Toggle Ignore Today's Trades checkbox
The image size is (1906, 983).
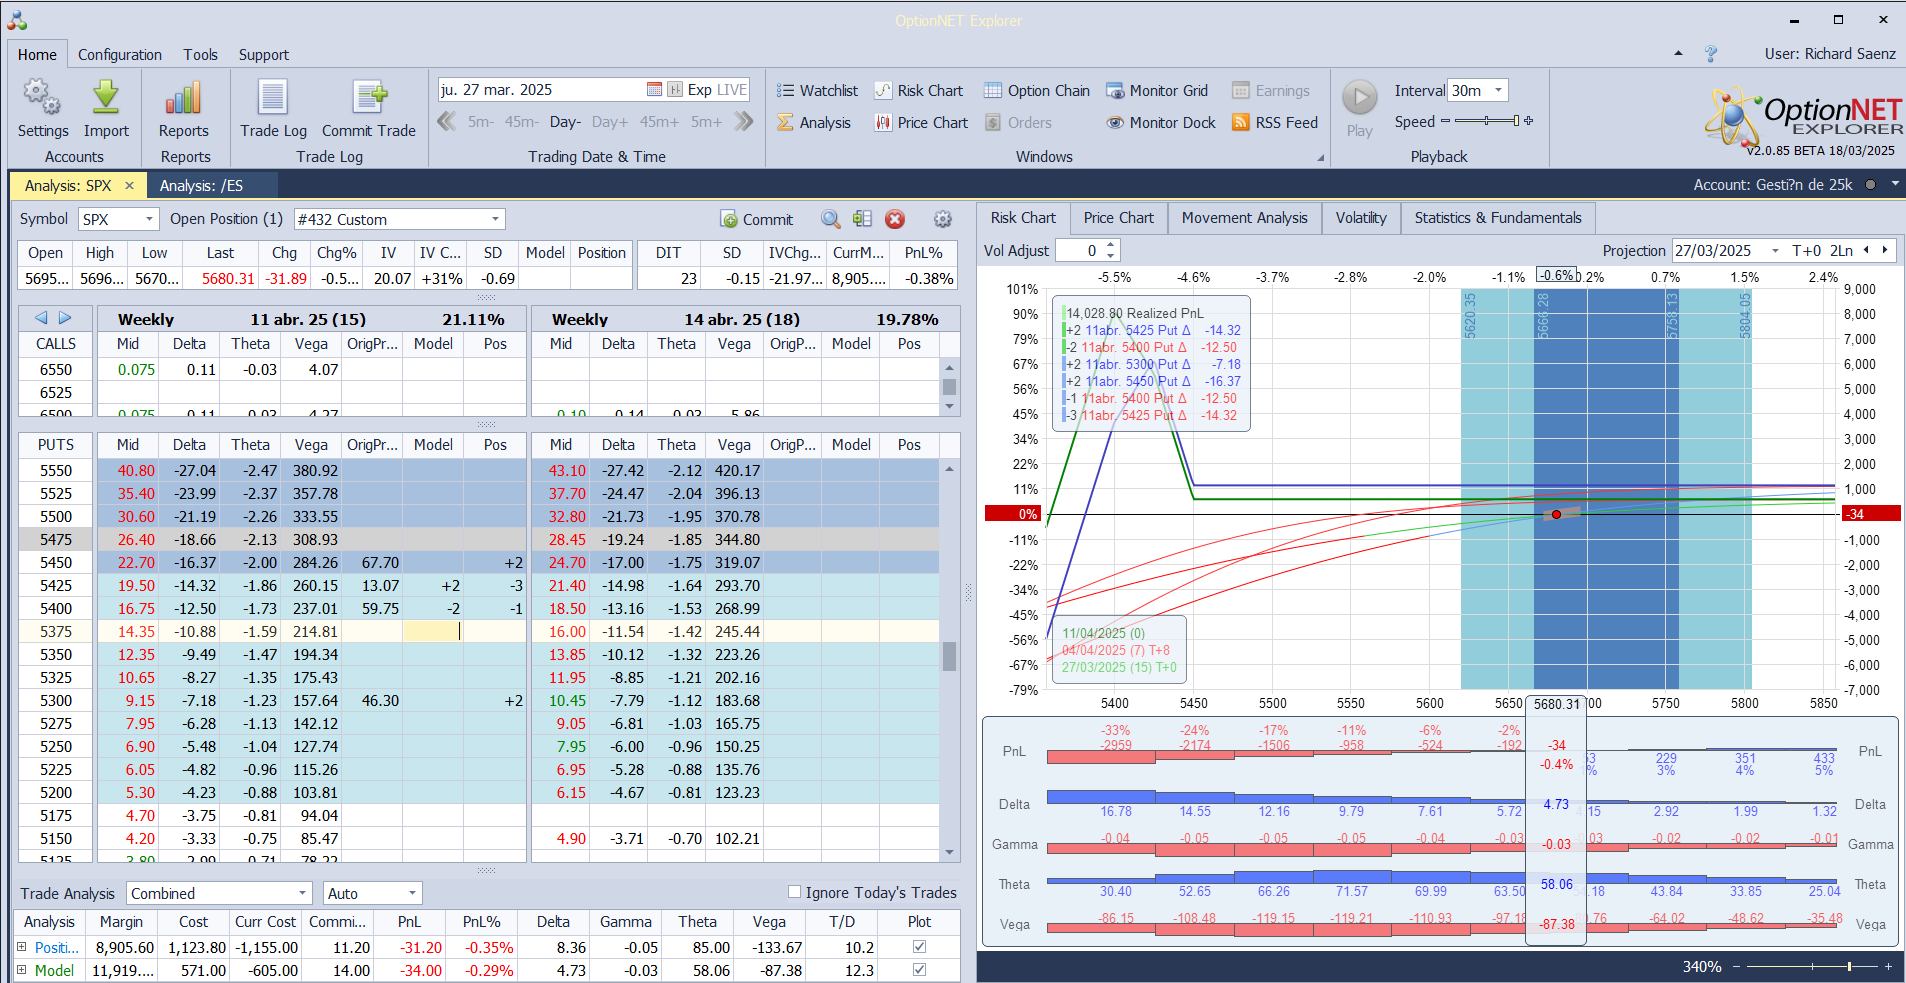(x=794, y=892)
